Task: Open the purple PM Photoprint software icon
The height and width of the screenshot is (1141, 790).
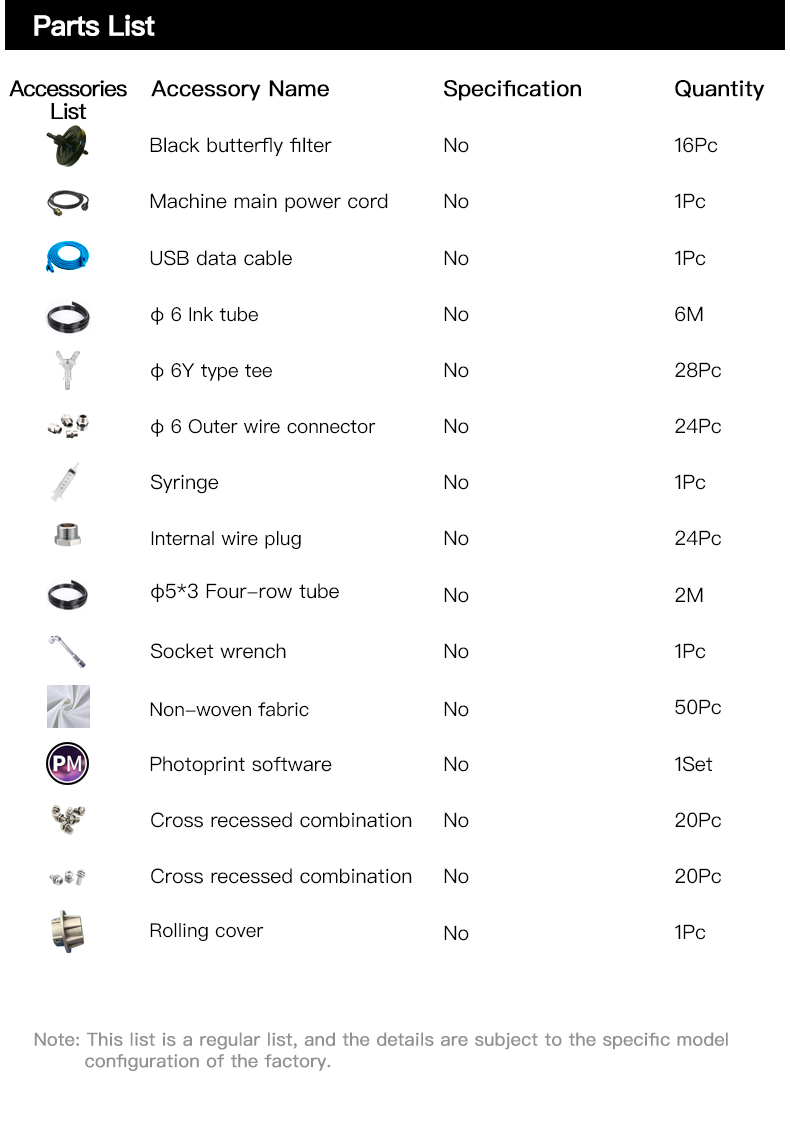Action: click(68, 765)
